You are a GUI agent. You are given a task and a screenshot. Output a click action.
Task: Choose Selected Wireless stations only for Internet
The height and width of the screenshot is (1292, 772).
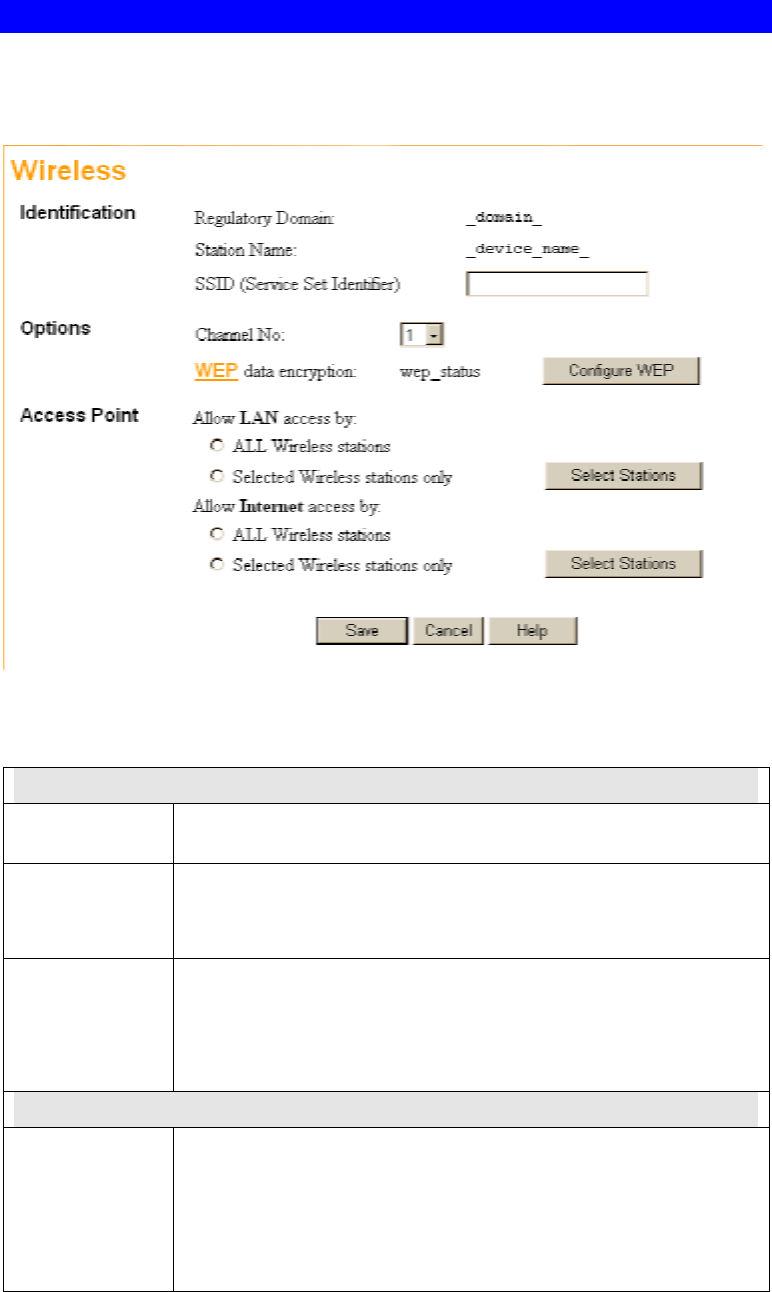215,565
